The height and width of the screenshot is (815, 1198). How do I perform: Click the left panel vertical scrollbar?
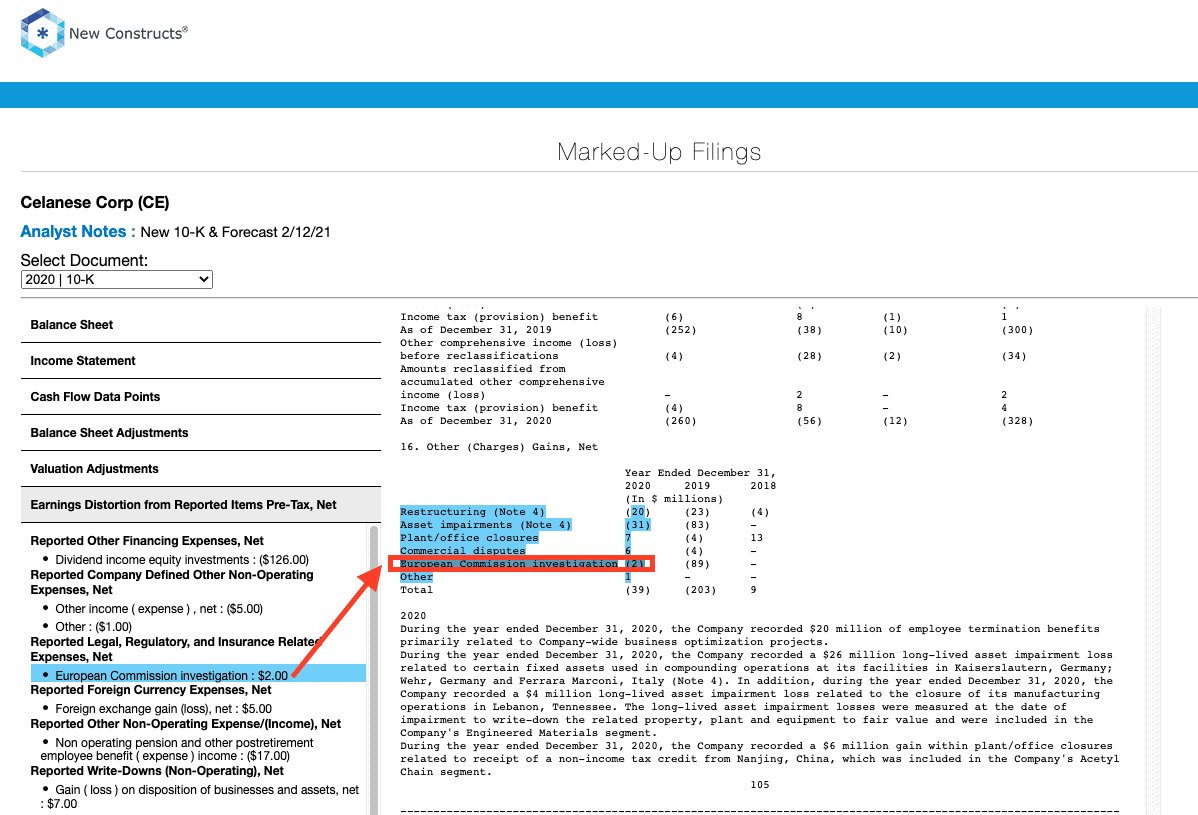[374, 669]
